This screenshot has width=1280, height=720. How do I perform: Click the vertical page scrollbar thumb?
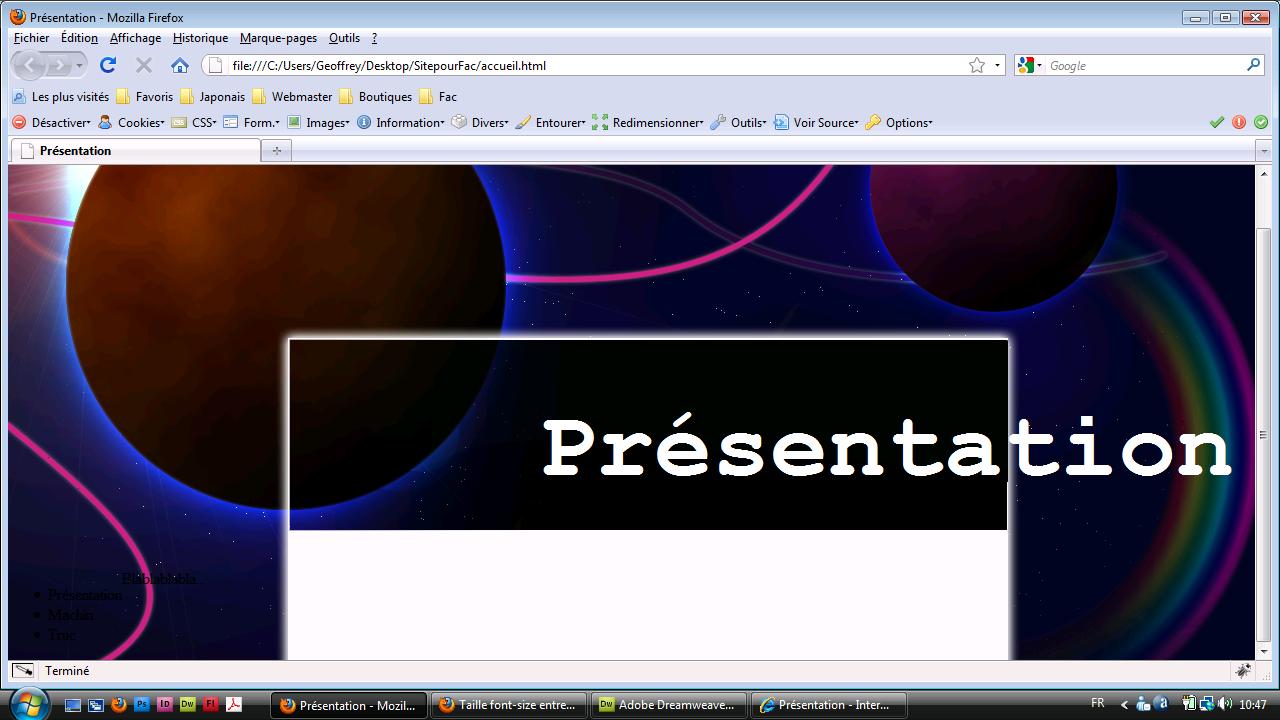(x=1263, y=435)
